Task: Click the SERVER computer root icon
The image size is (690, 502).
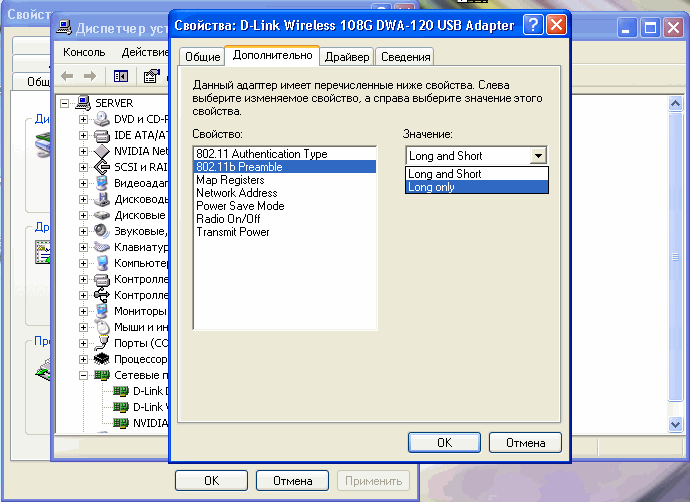Action: [83, 103]
